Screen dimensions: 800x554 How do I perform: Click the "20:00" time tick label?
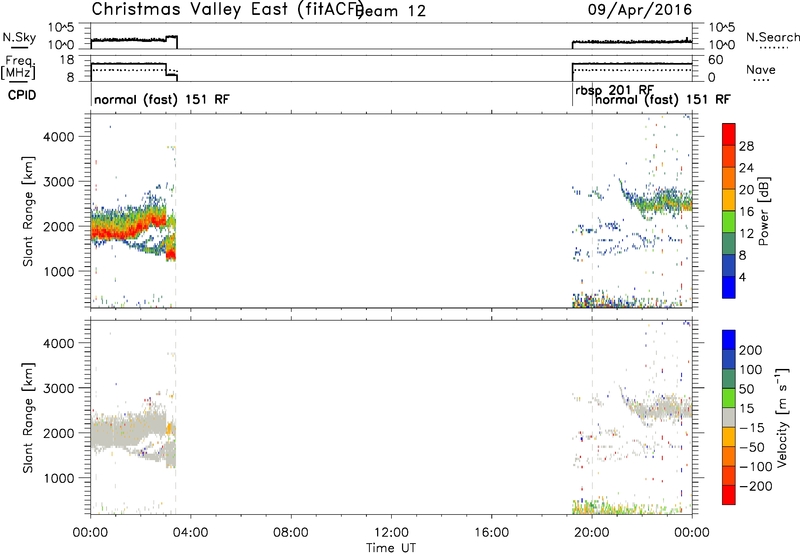[592, 533]
